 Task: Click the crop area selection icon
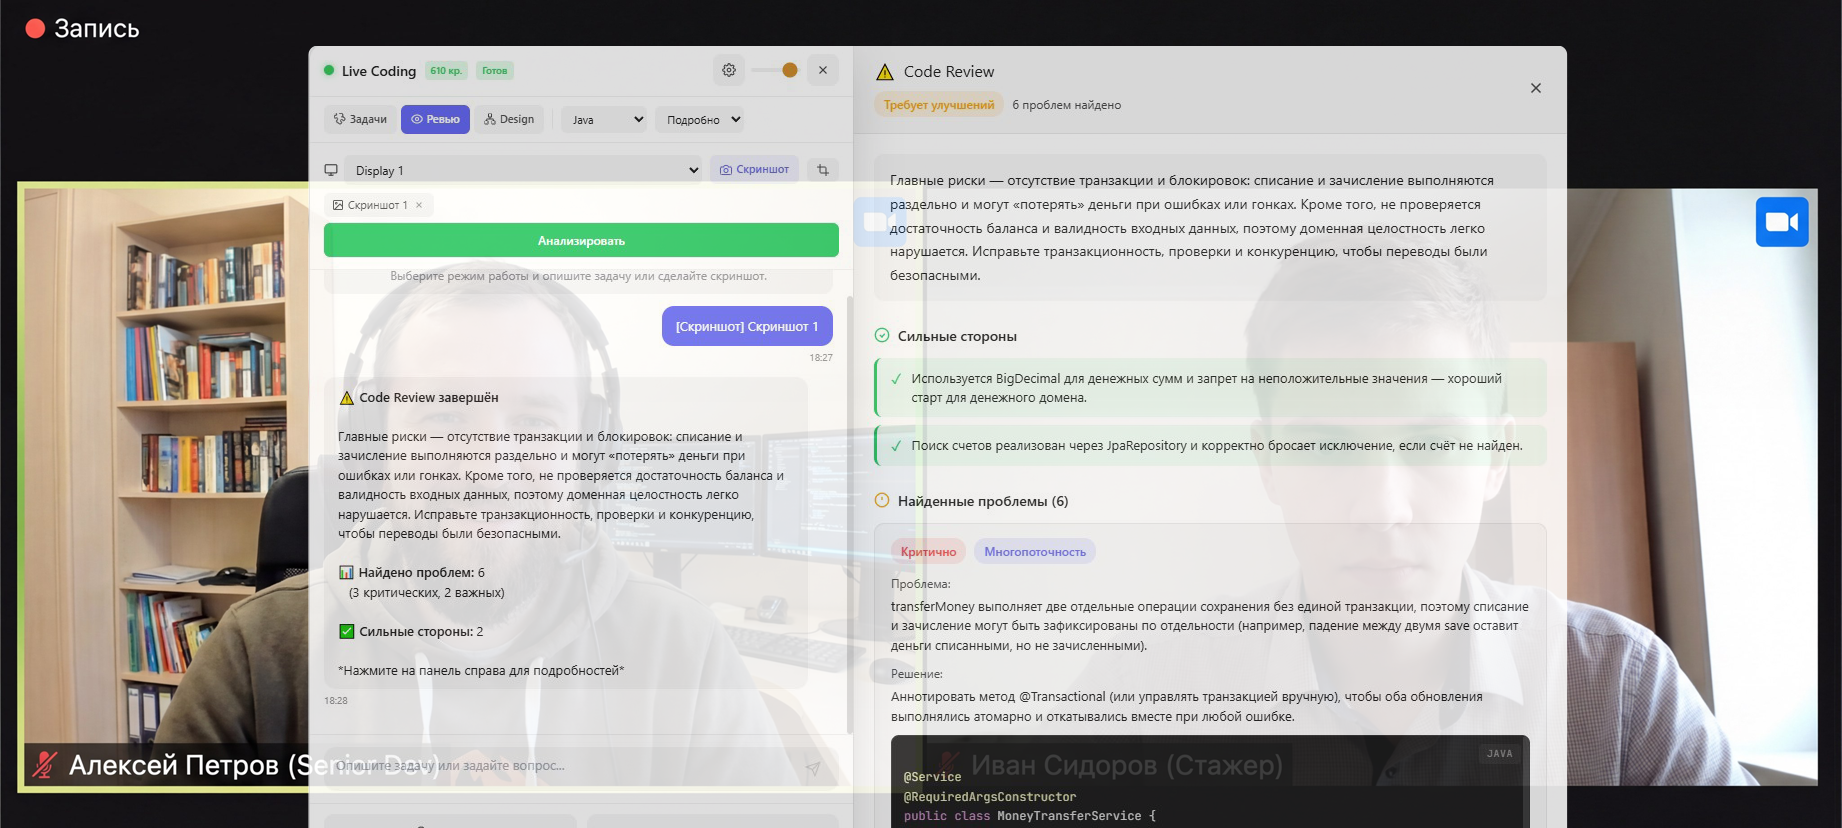pos(822,170)
